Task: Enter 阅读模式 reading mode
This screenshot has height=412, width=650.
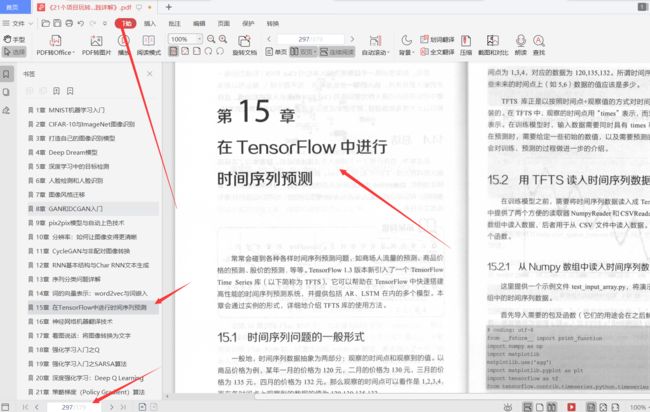Action: click(148, 46)
